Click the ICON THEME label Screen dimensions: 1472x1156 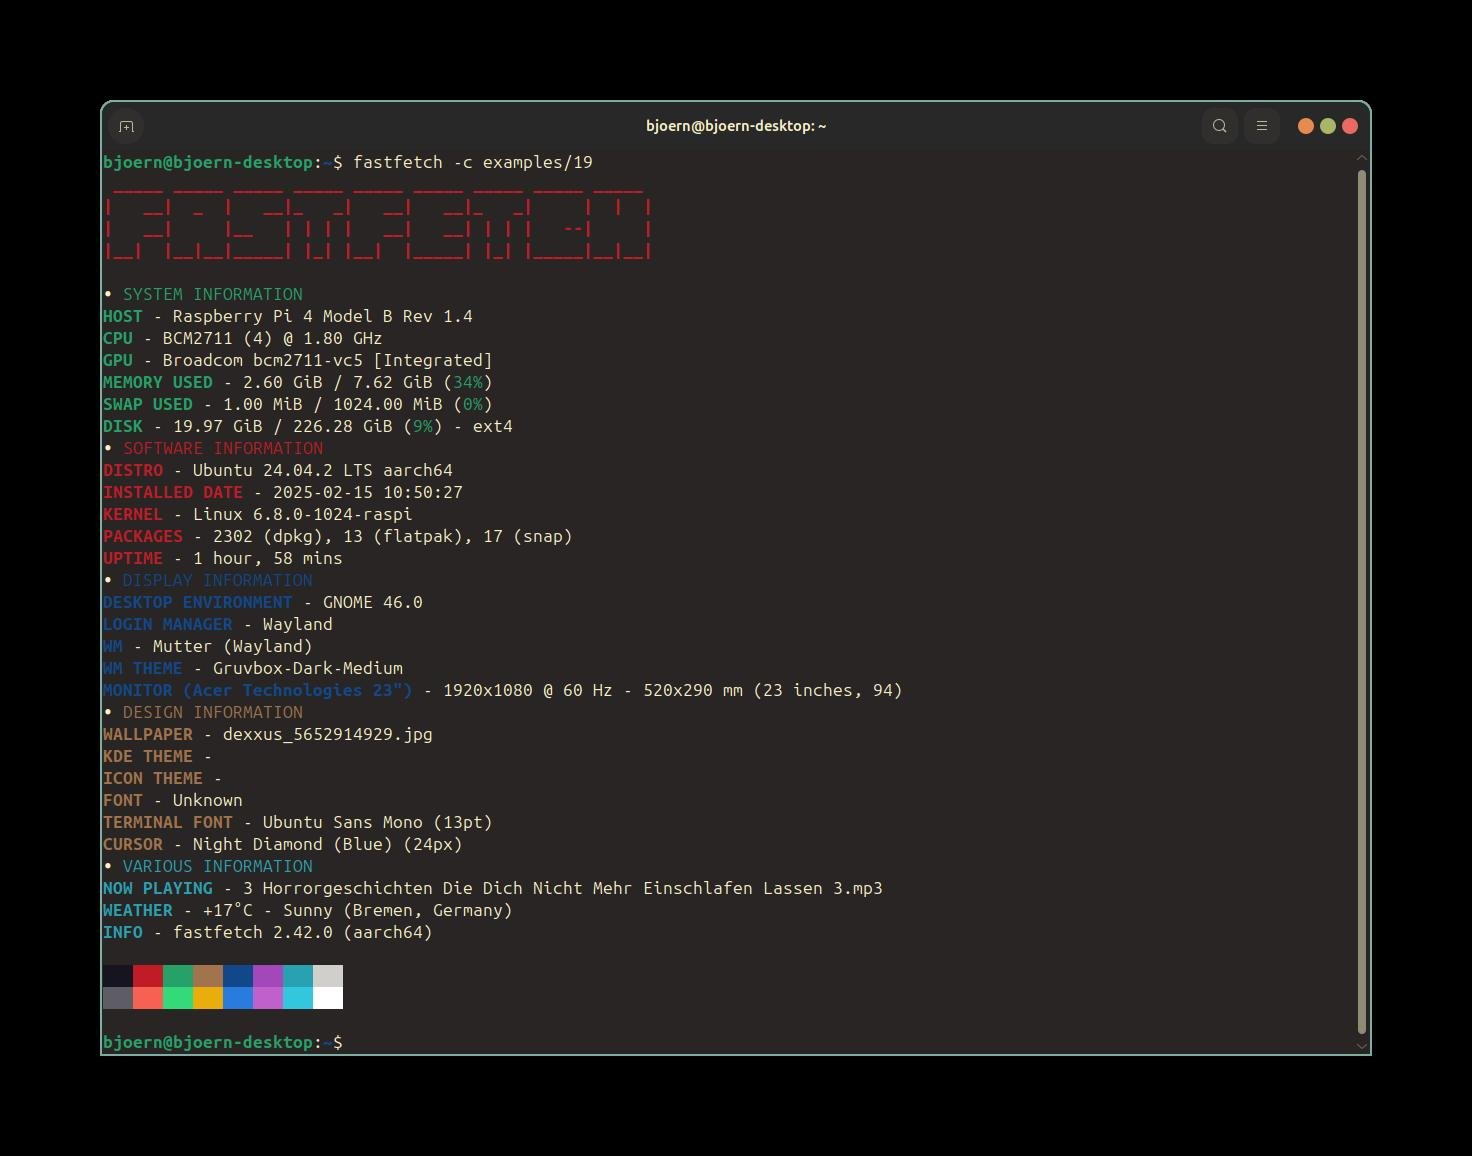pyautogui.click(x=153, y=778)
